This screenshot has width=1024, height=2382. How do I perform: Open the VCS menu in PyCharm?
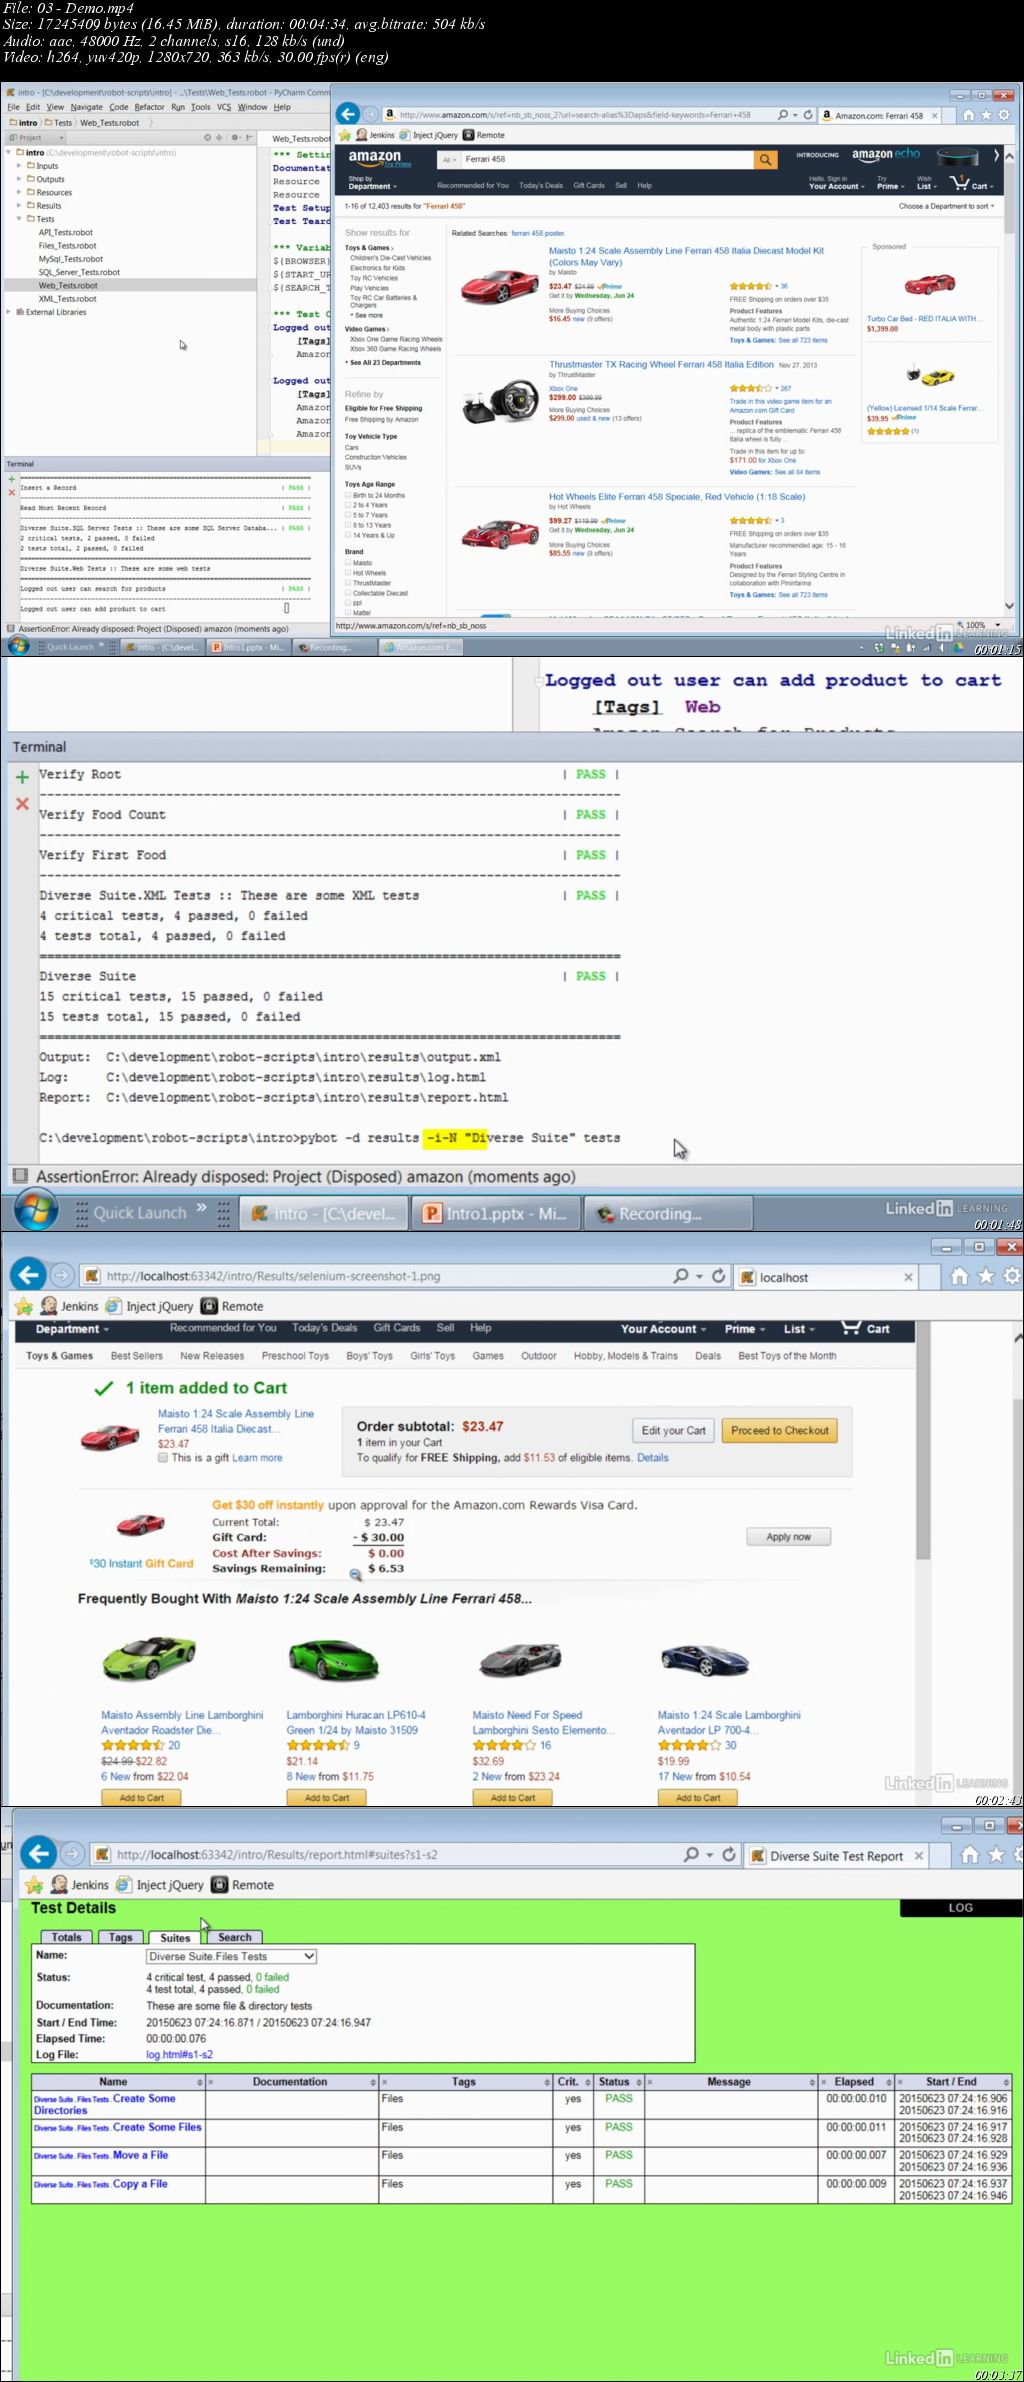pyautogui.click(x=224, y=107)
